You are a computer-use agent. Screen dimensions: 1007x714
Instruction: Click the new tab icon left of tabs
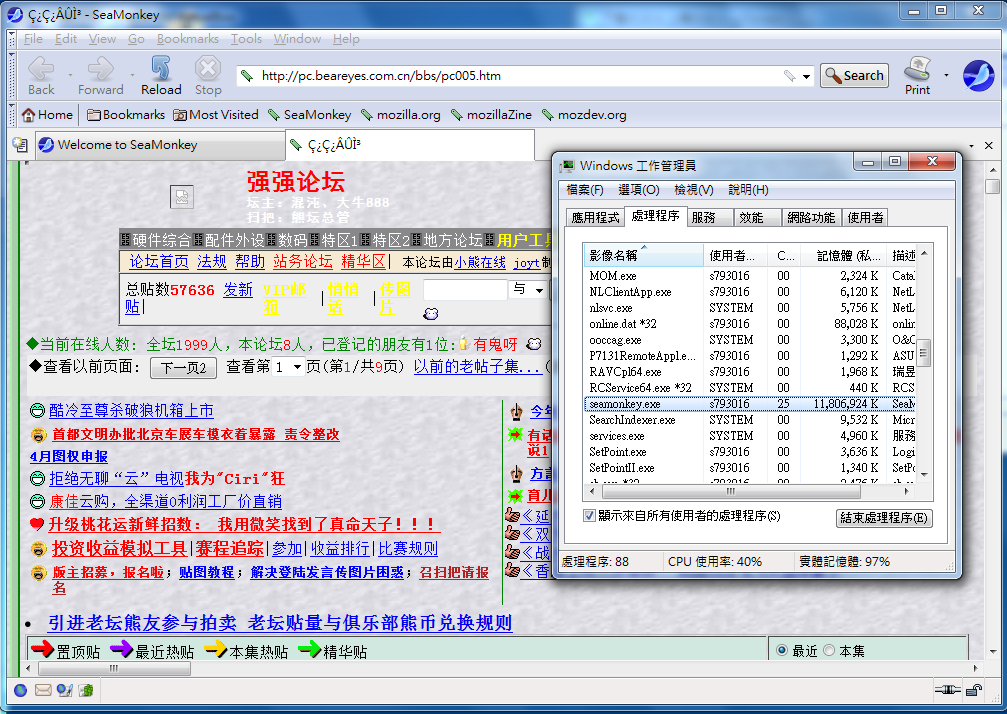[20, 145]
